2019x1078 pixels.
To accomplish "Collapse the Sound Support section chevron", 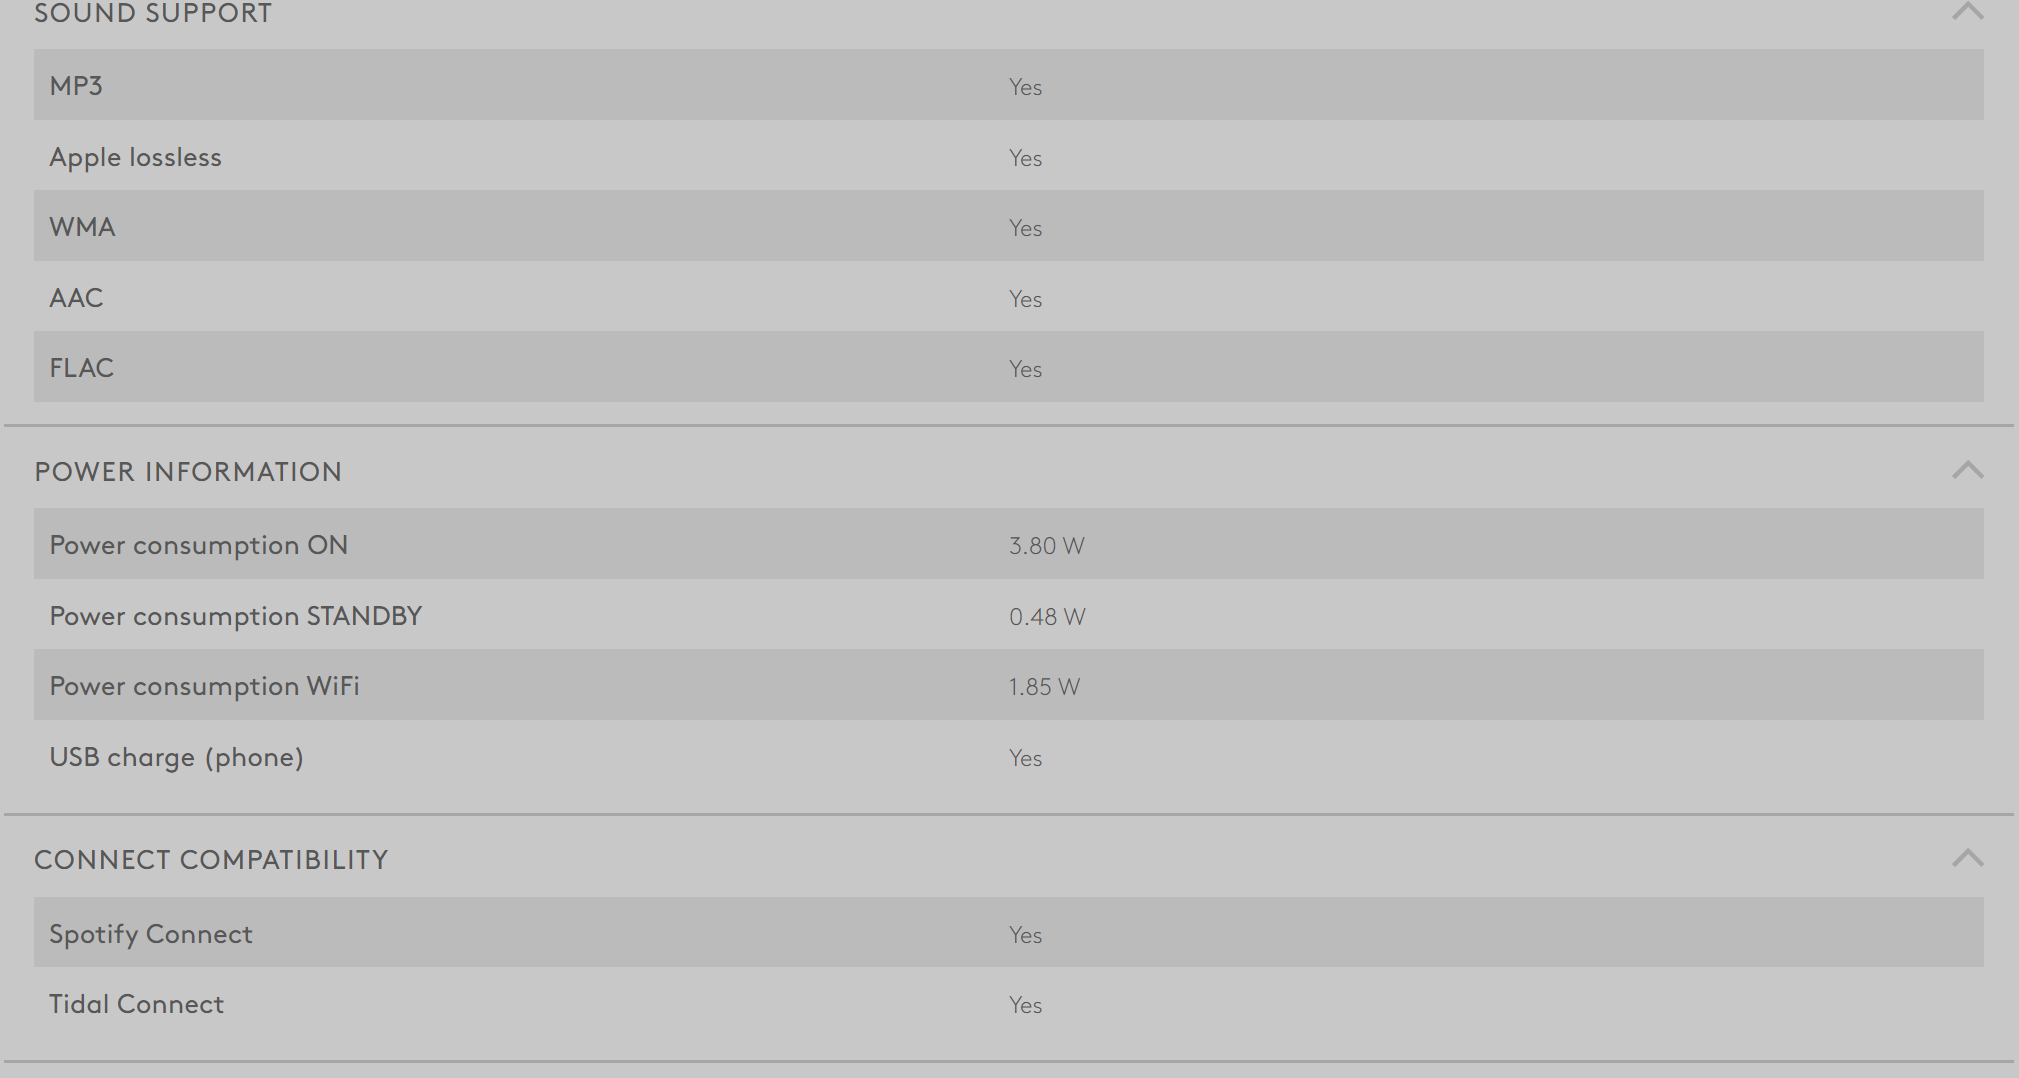I will pyautogui.click(x=1967, y=11).
